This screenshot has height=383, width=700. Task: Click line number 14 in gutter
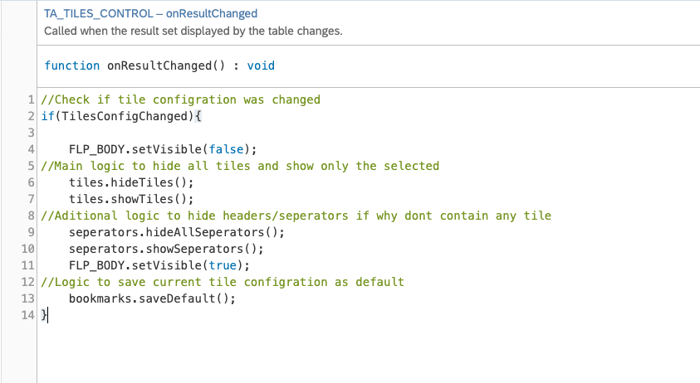click(28, 315)
